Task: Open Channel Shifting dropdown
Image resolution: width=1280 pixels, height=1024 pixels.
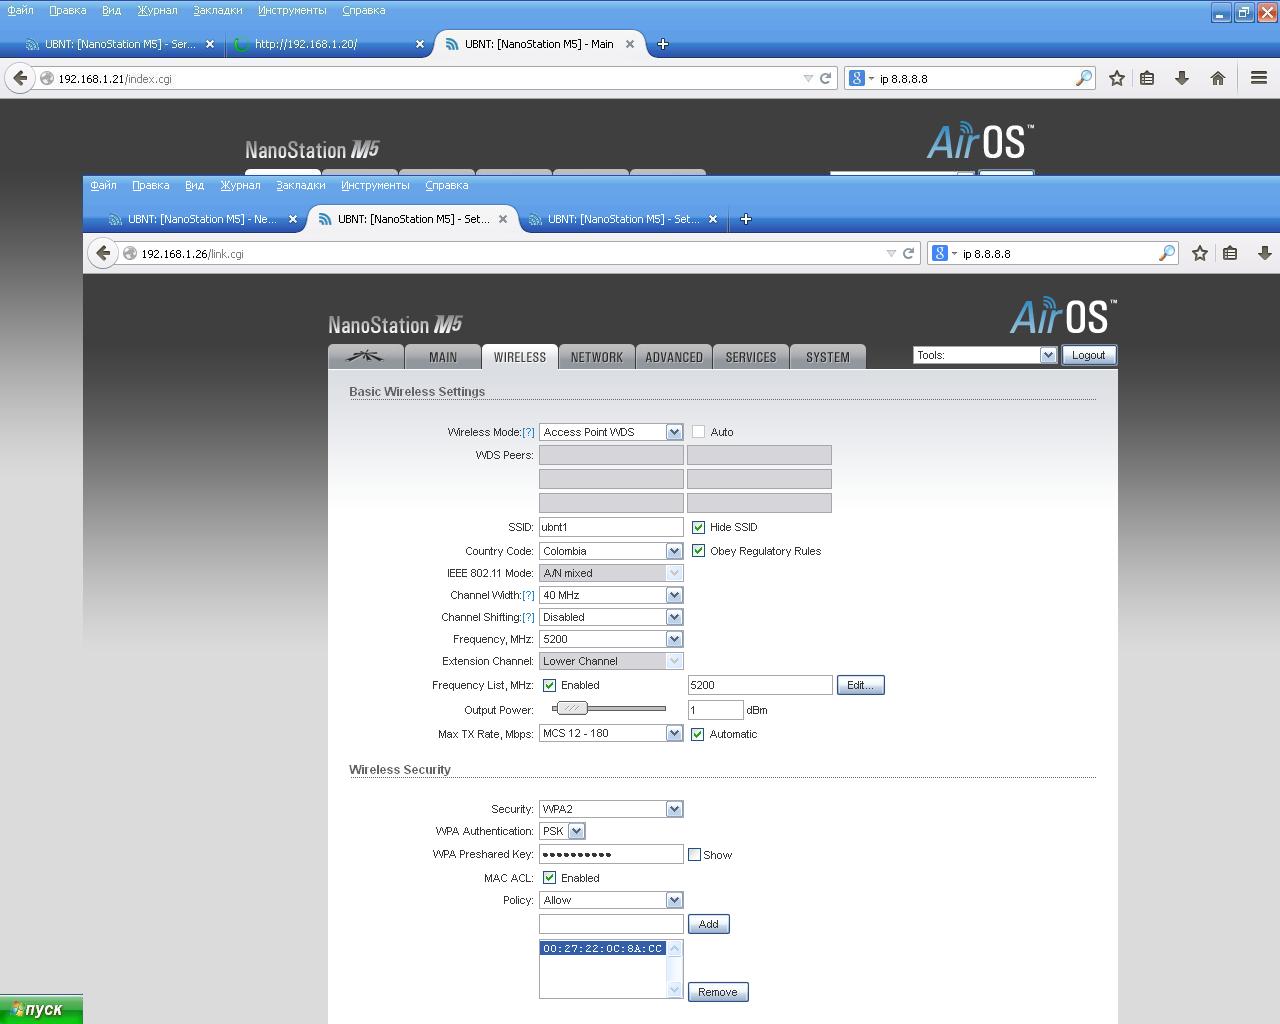Action: click(x=611, y=617)
